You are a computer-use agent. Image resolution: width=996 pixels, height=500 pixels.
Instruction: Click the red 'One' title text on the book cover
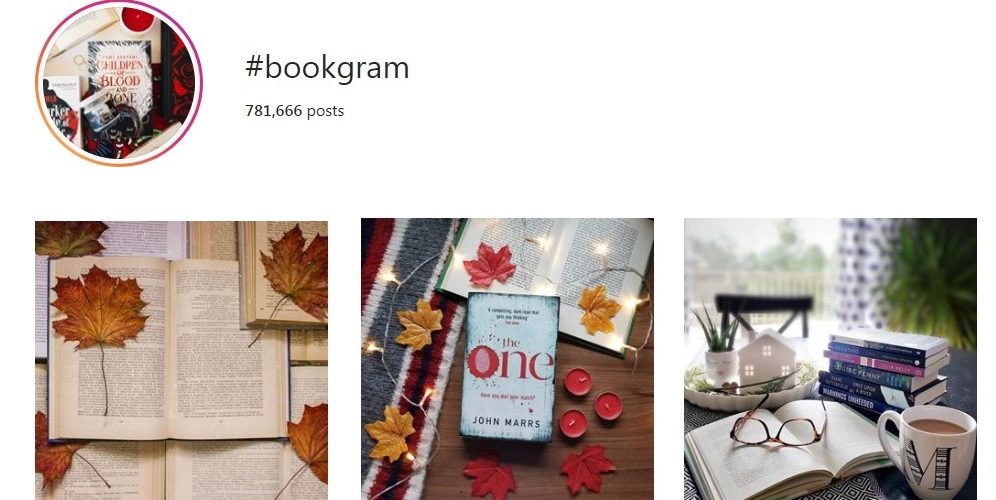coord(511,363)
